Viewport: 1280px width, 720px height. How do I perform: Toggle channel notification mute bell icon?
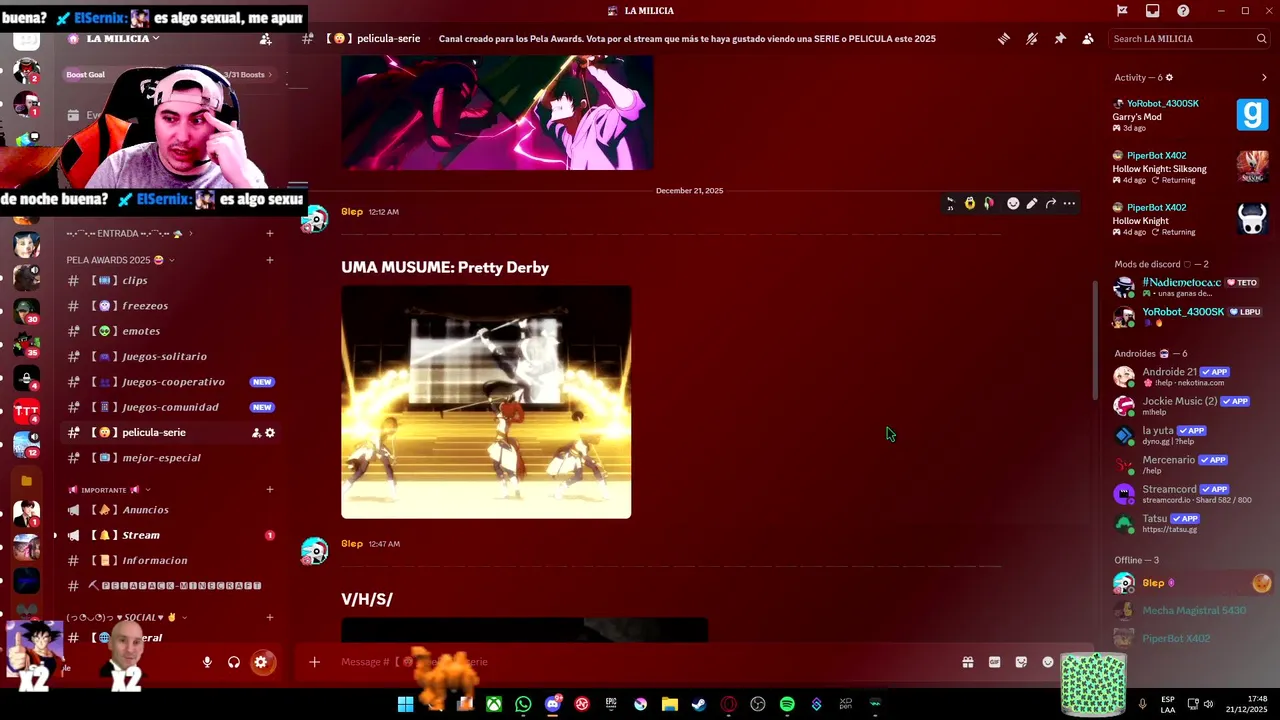1031,39
